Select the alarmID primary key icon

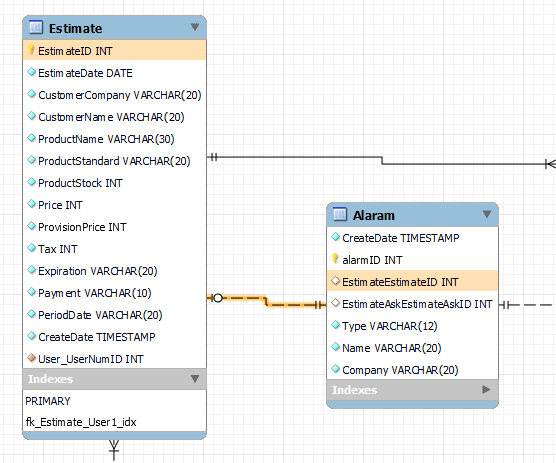coord(335,259)
